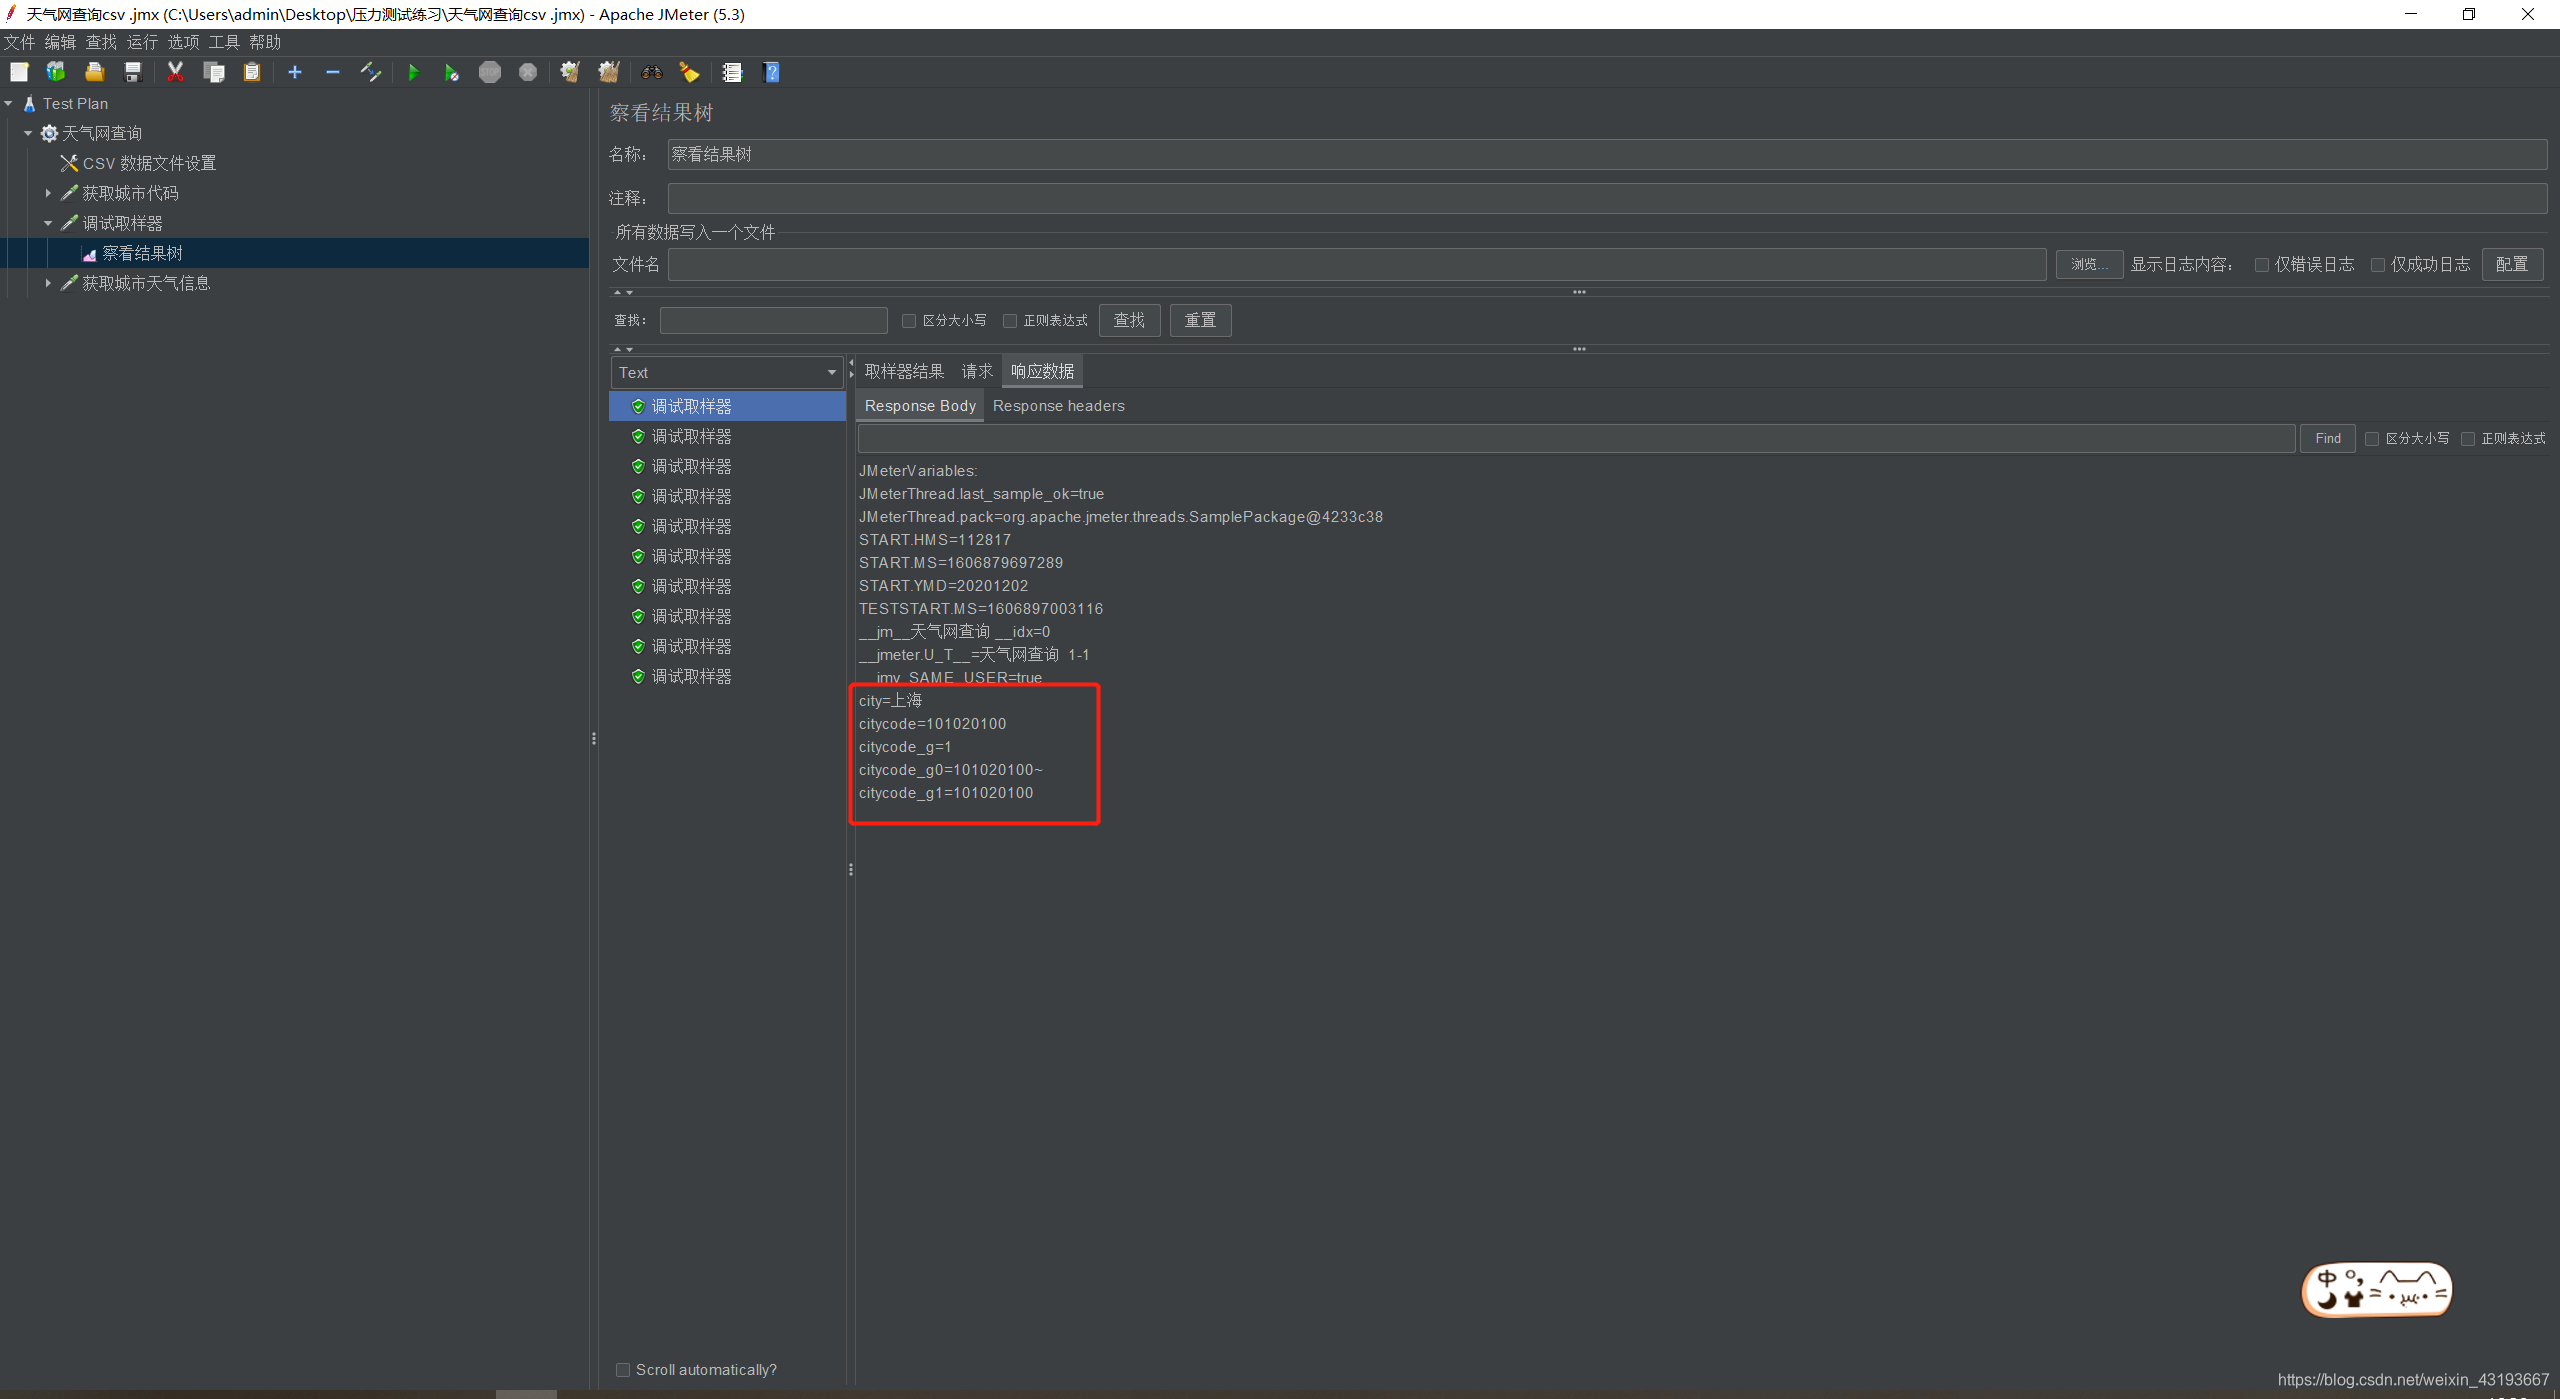
Task: Open the function helper list icon
Action: click(732, 72)
